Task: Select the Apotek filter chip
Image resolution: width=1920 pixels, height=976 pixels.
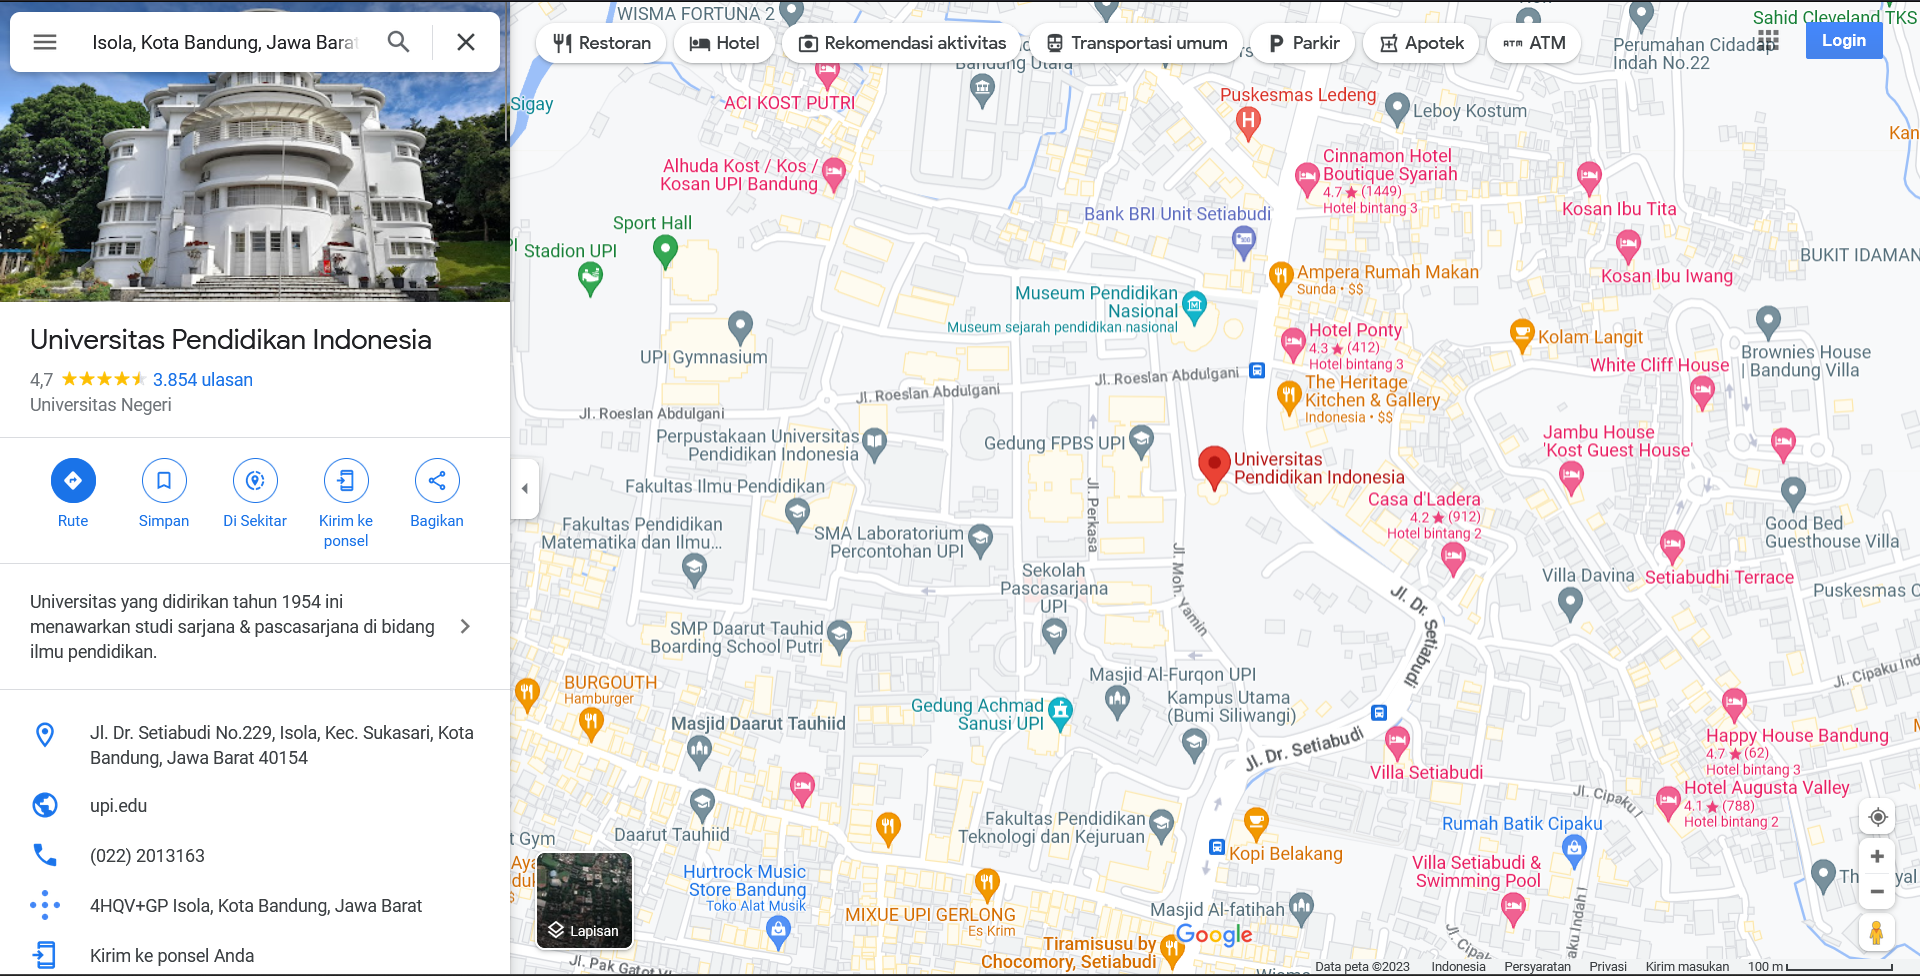Action: tap(1421, 43)
